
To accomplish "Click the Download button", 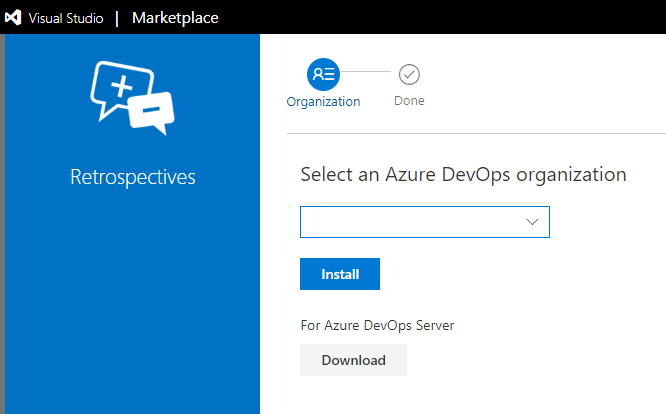I will 353,360.
